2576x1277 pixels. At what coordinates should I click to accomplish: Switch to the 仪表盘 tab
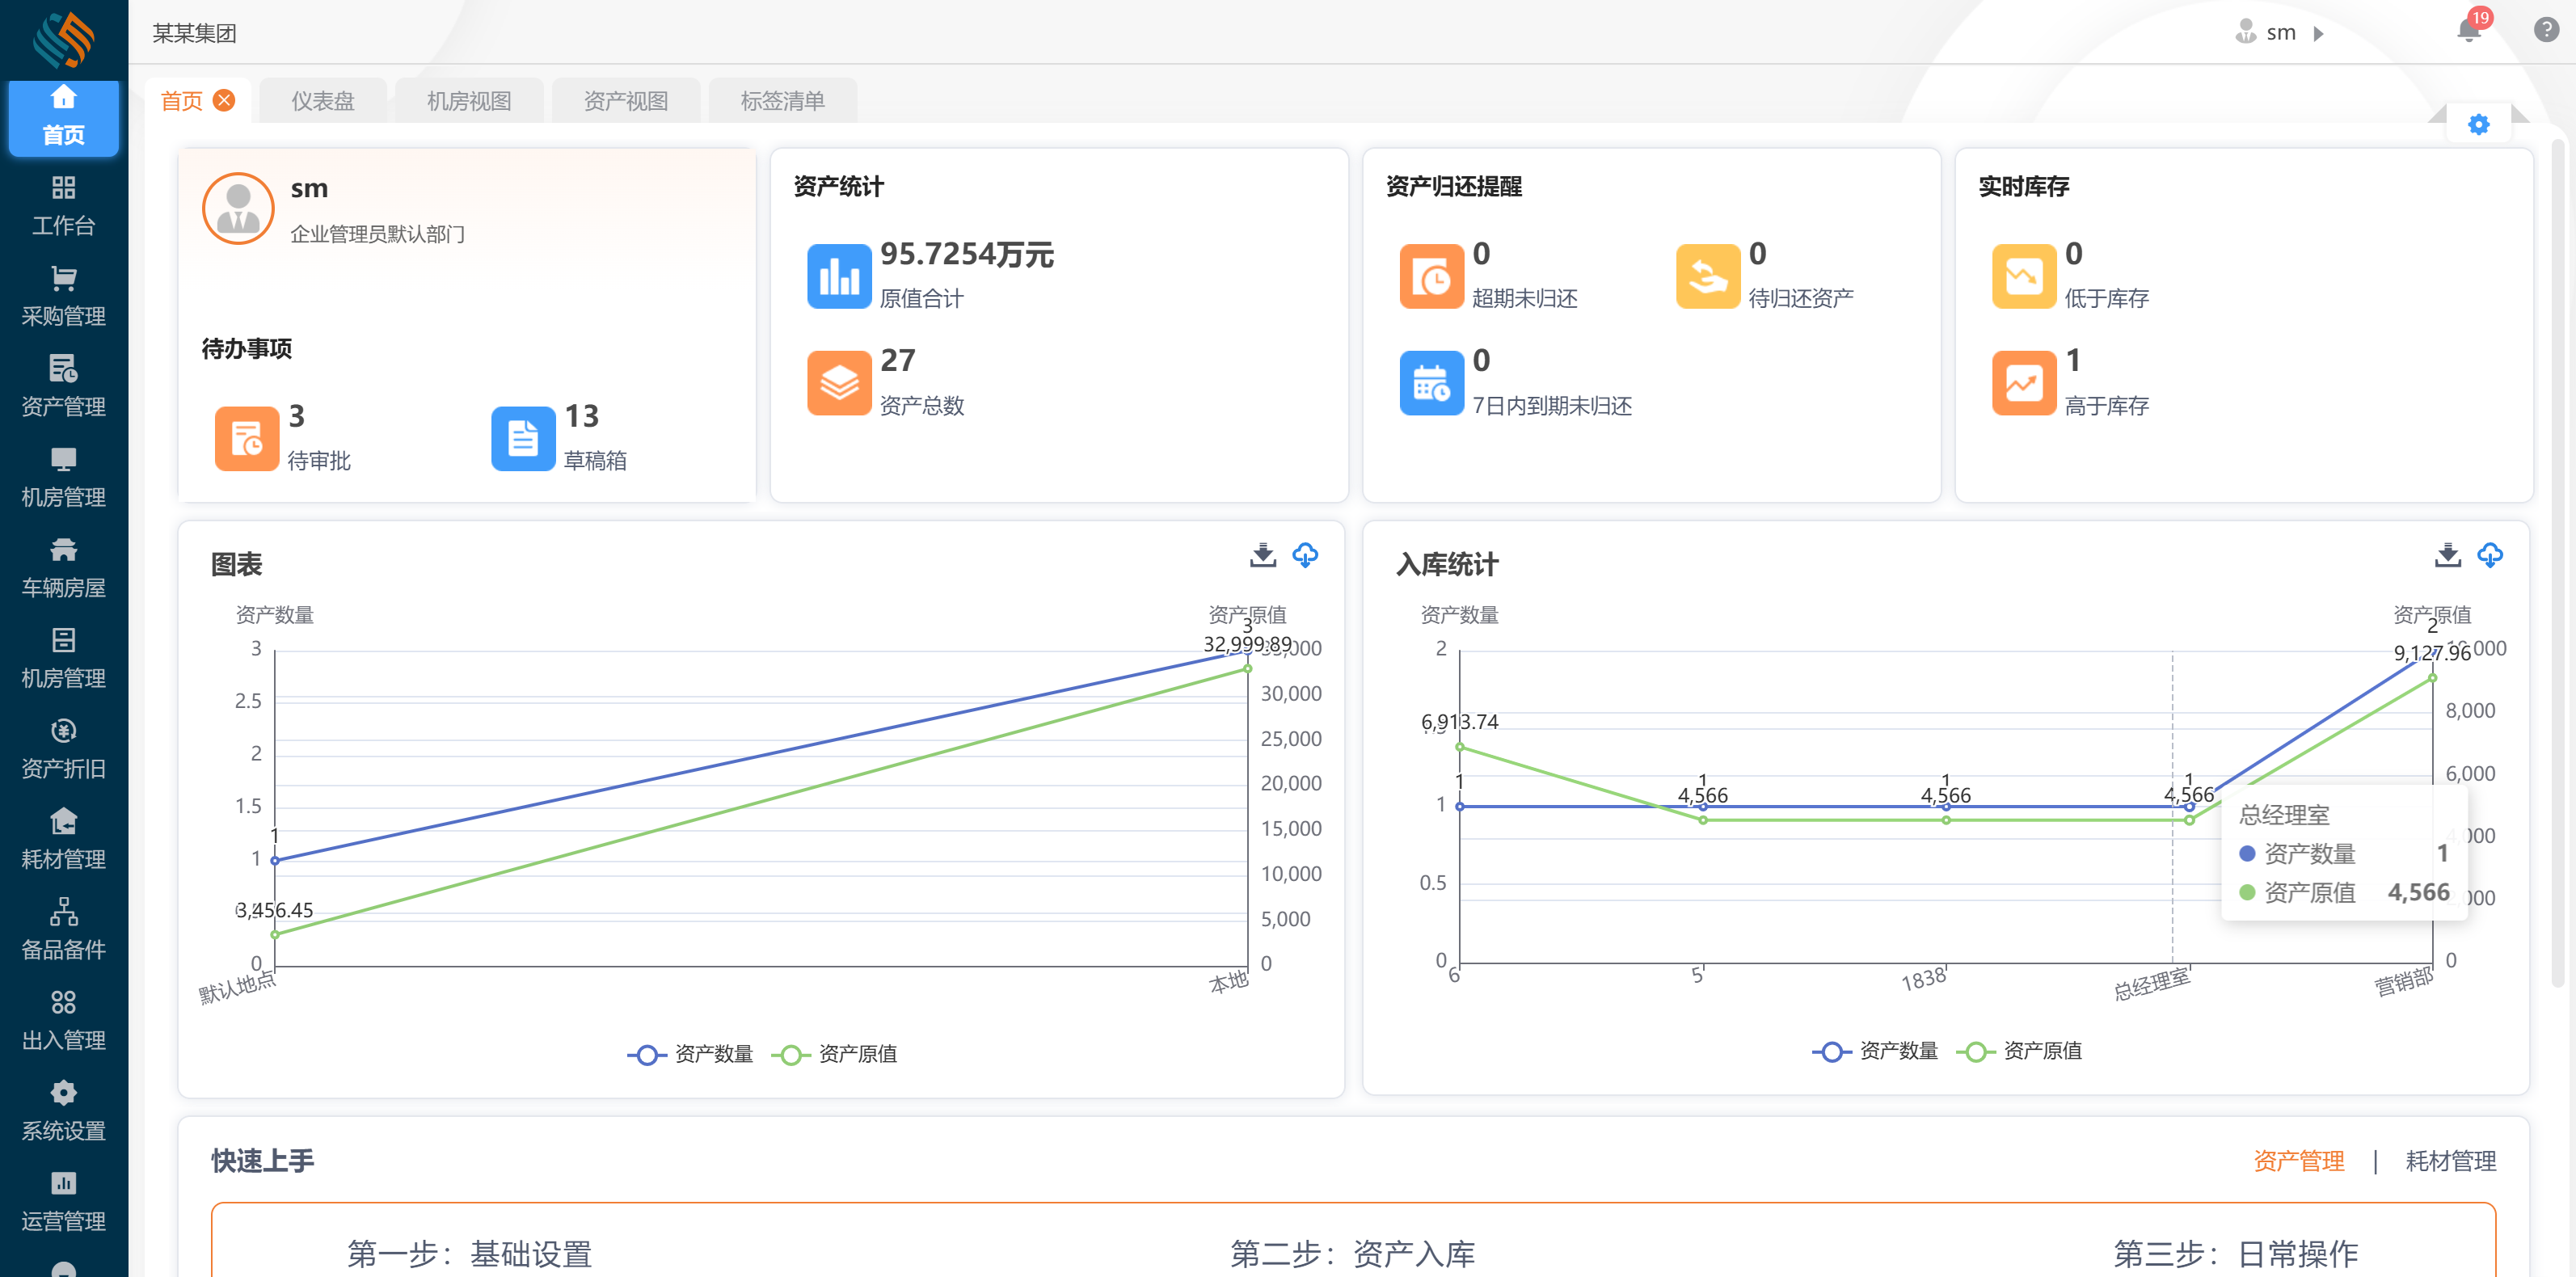click(x=322, y=101)
